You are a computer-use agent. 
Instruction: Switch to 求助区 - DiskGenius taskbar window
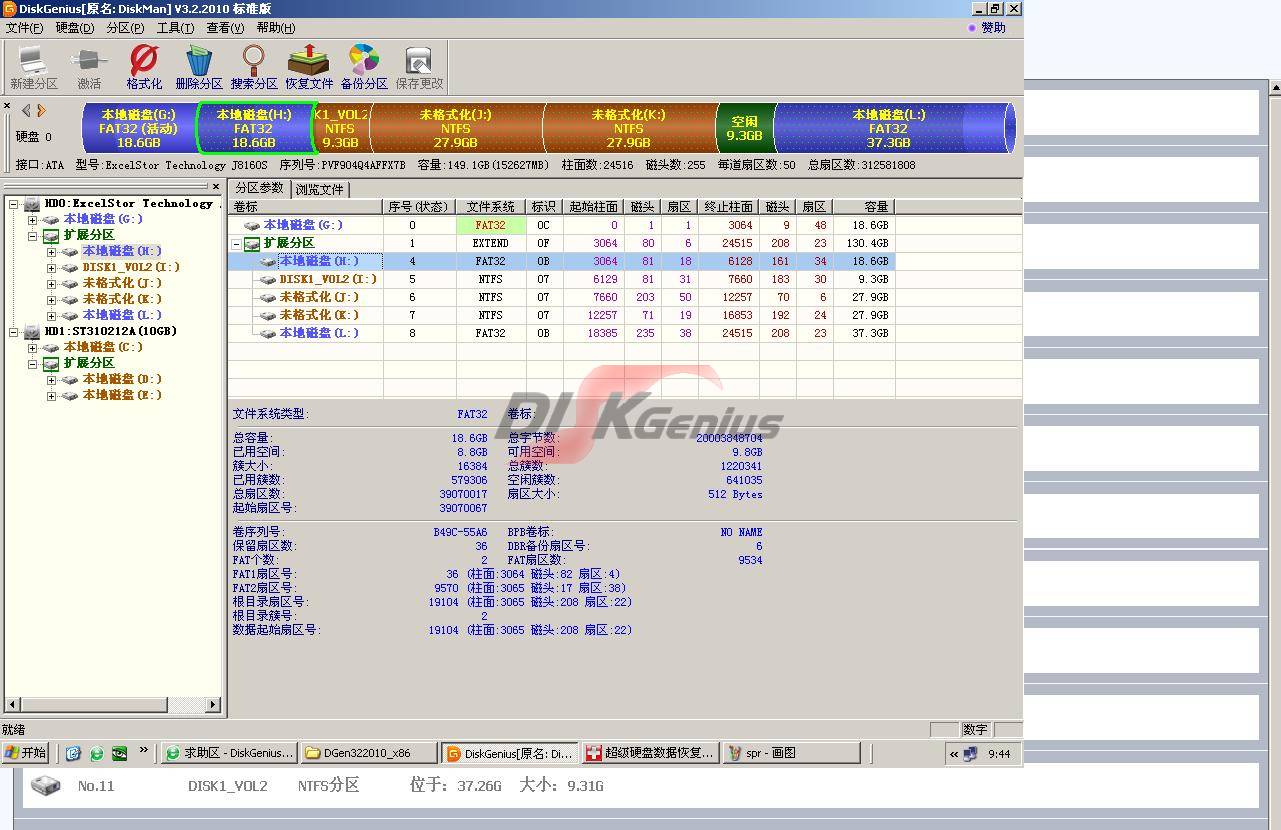[x=229, y=753]
